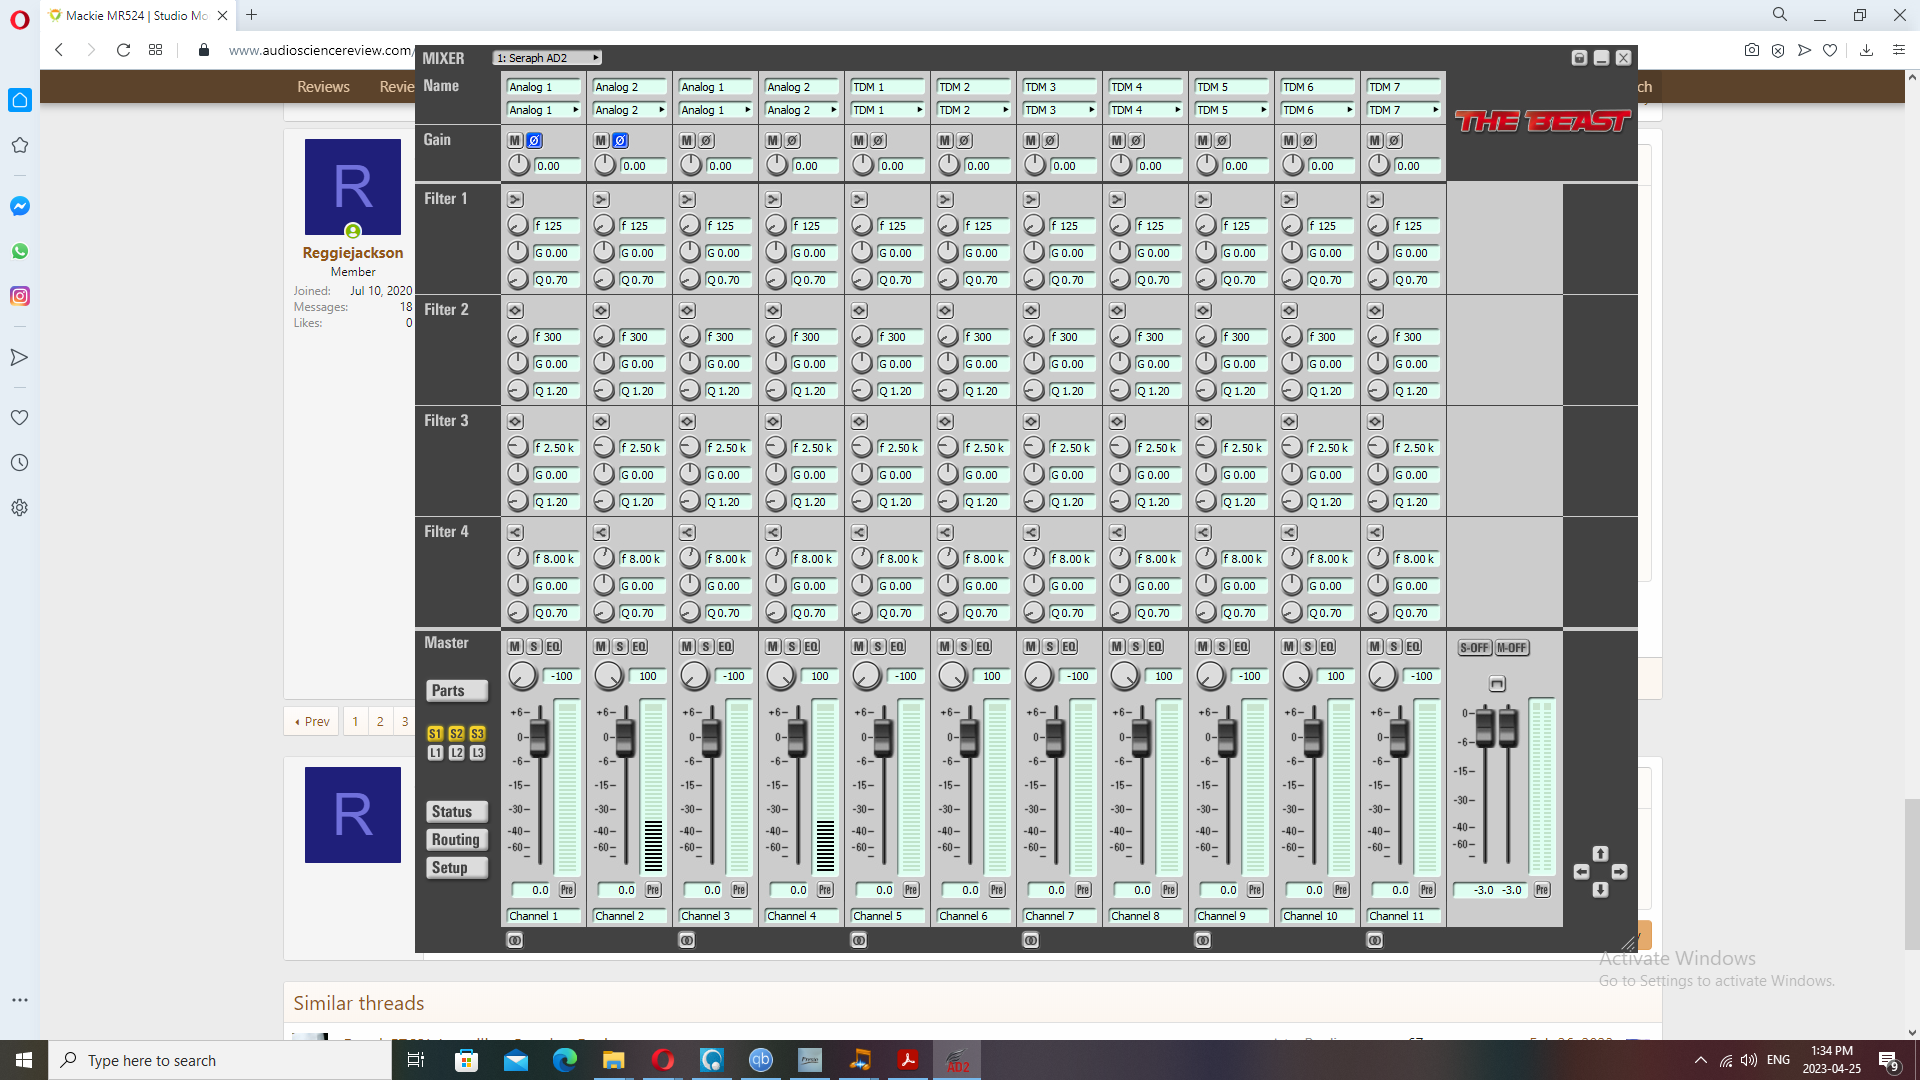Open the Routing panel
This screenshot has width=1920, height=1080.
tap(457, 840)
